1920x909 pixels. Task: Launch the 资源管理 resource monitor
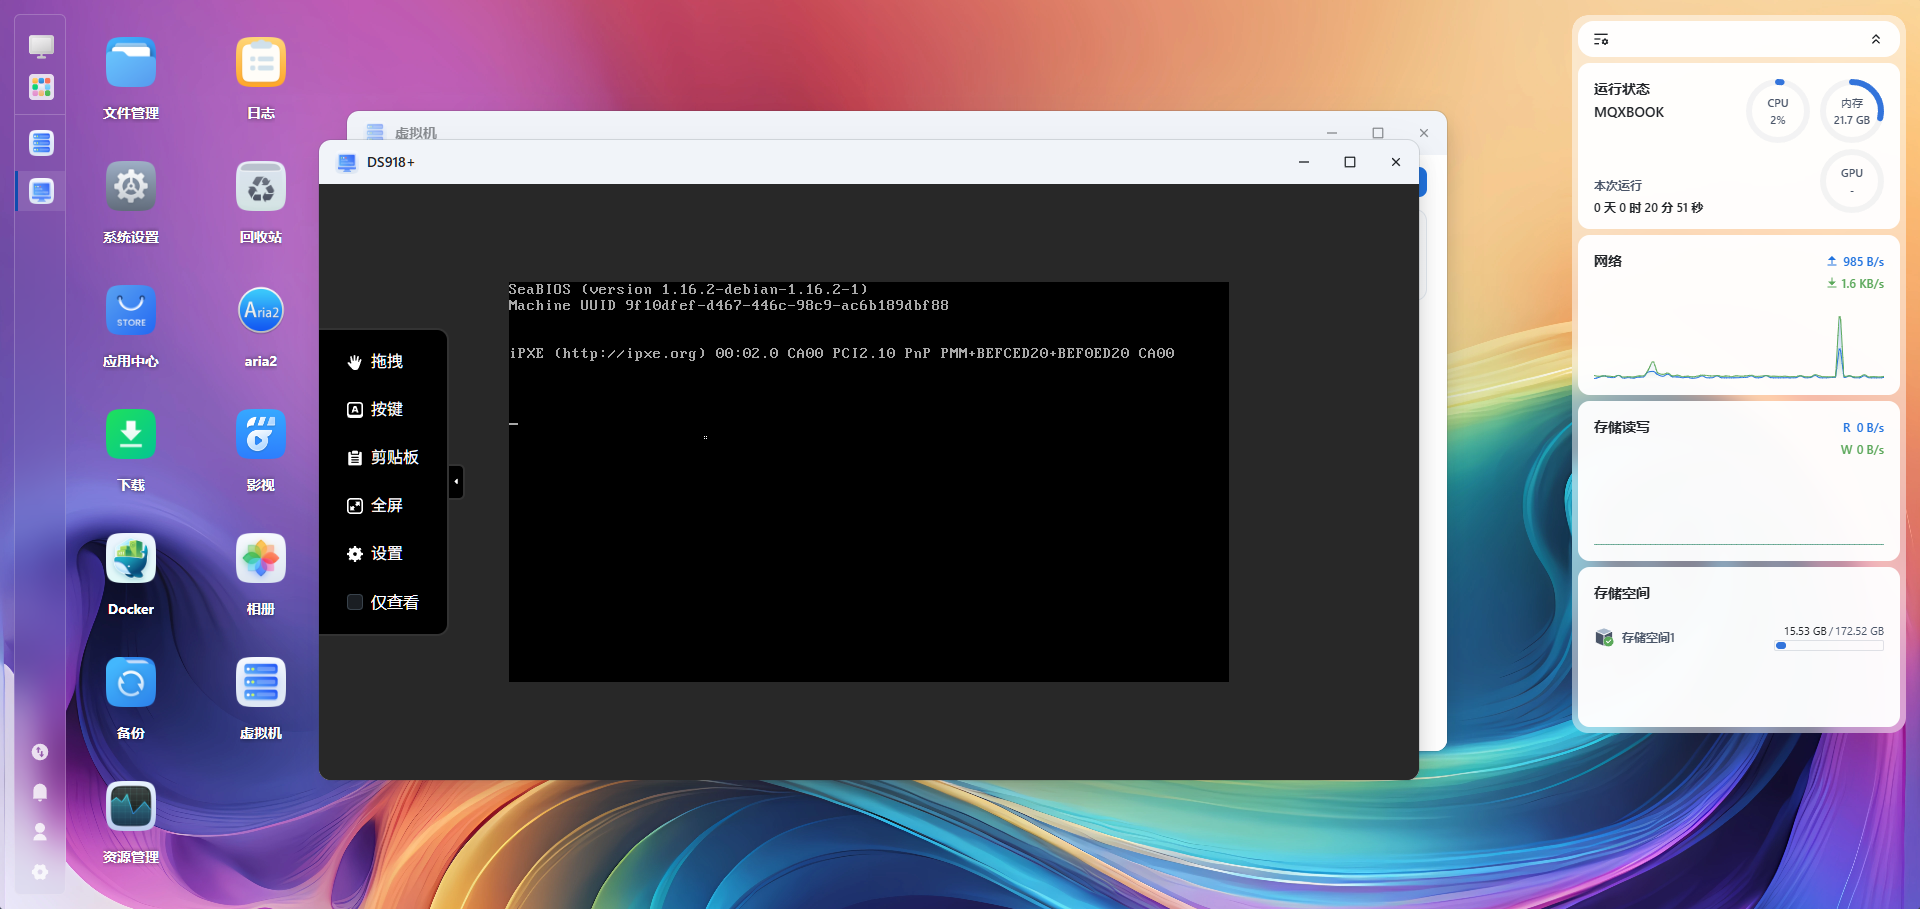(131, 807)
